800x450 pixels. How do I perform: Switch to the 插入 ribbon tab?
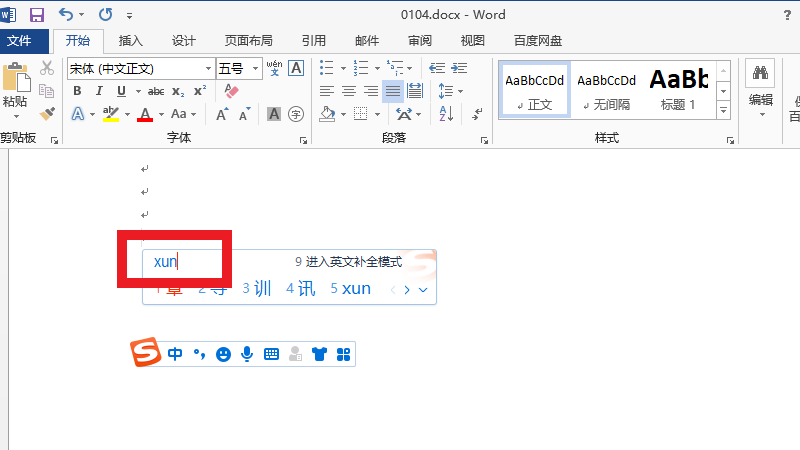click(130, 41)
